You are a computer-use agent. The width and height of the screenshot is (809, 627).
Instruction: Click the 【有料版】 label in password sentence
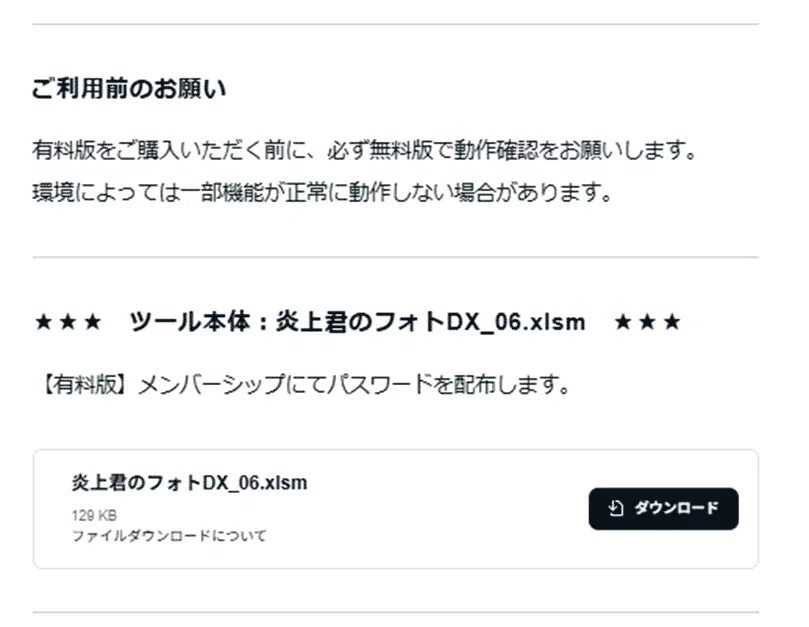point(84,384)
